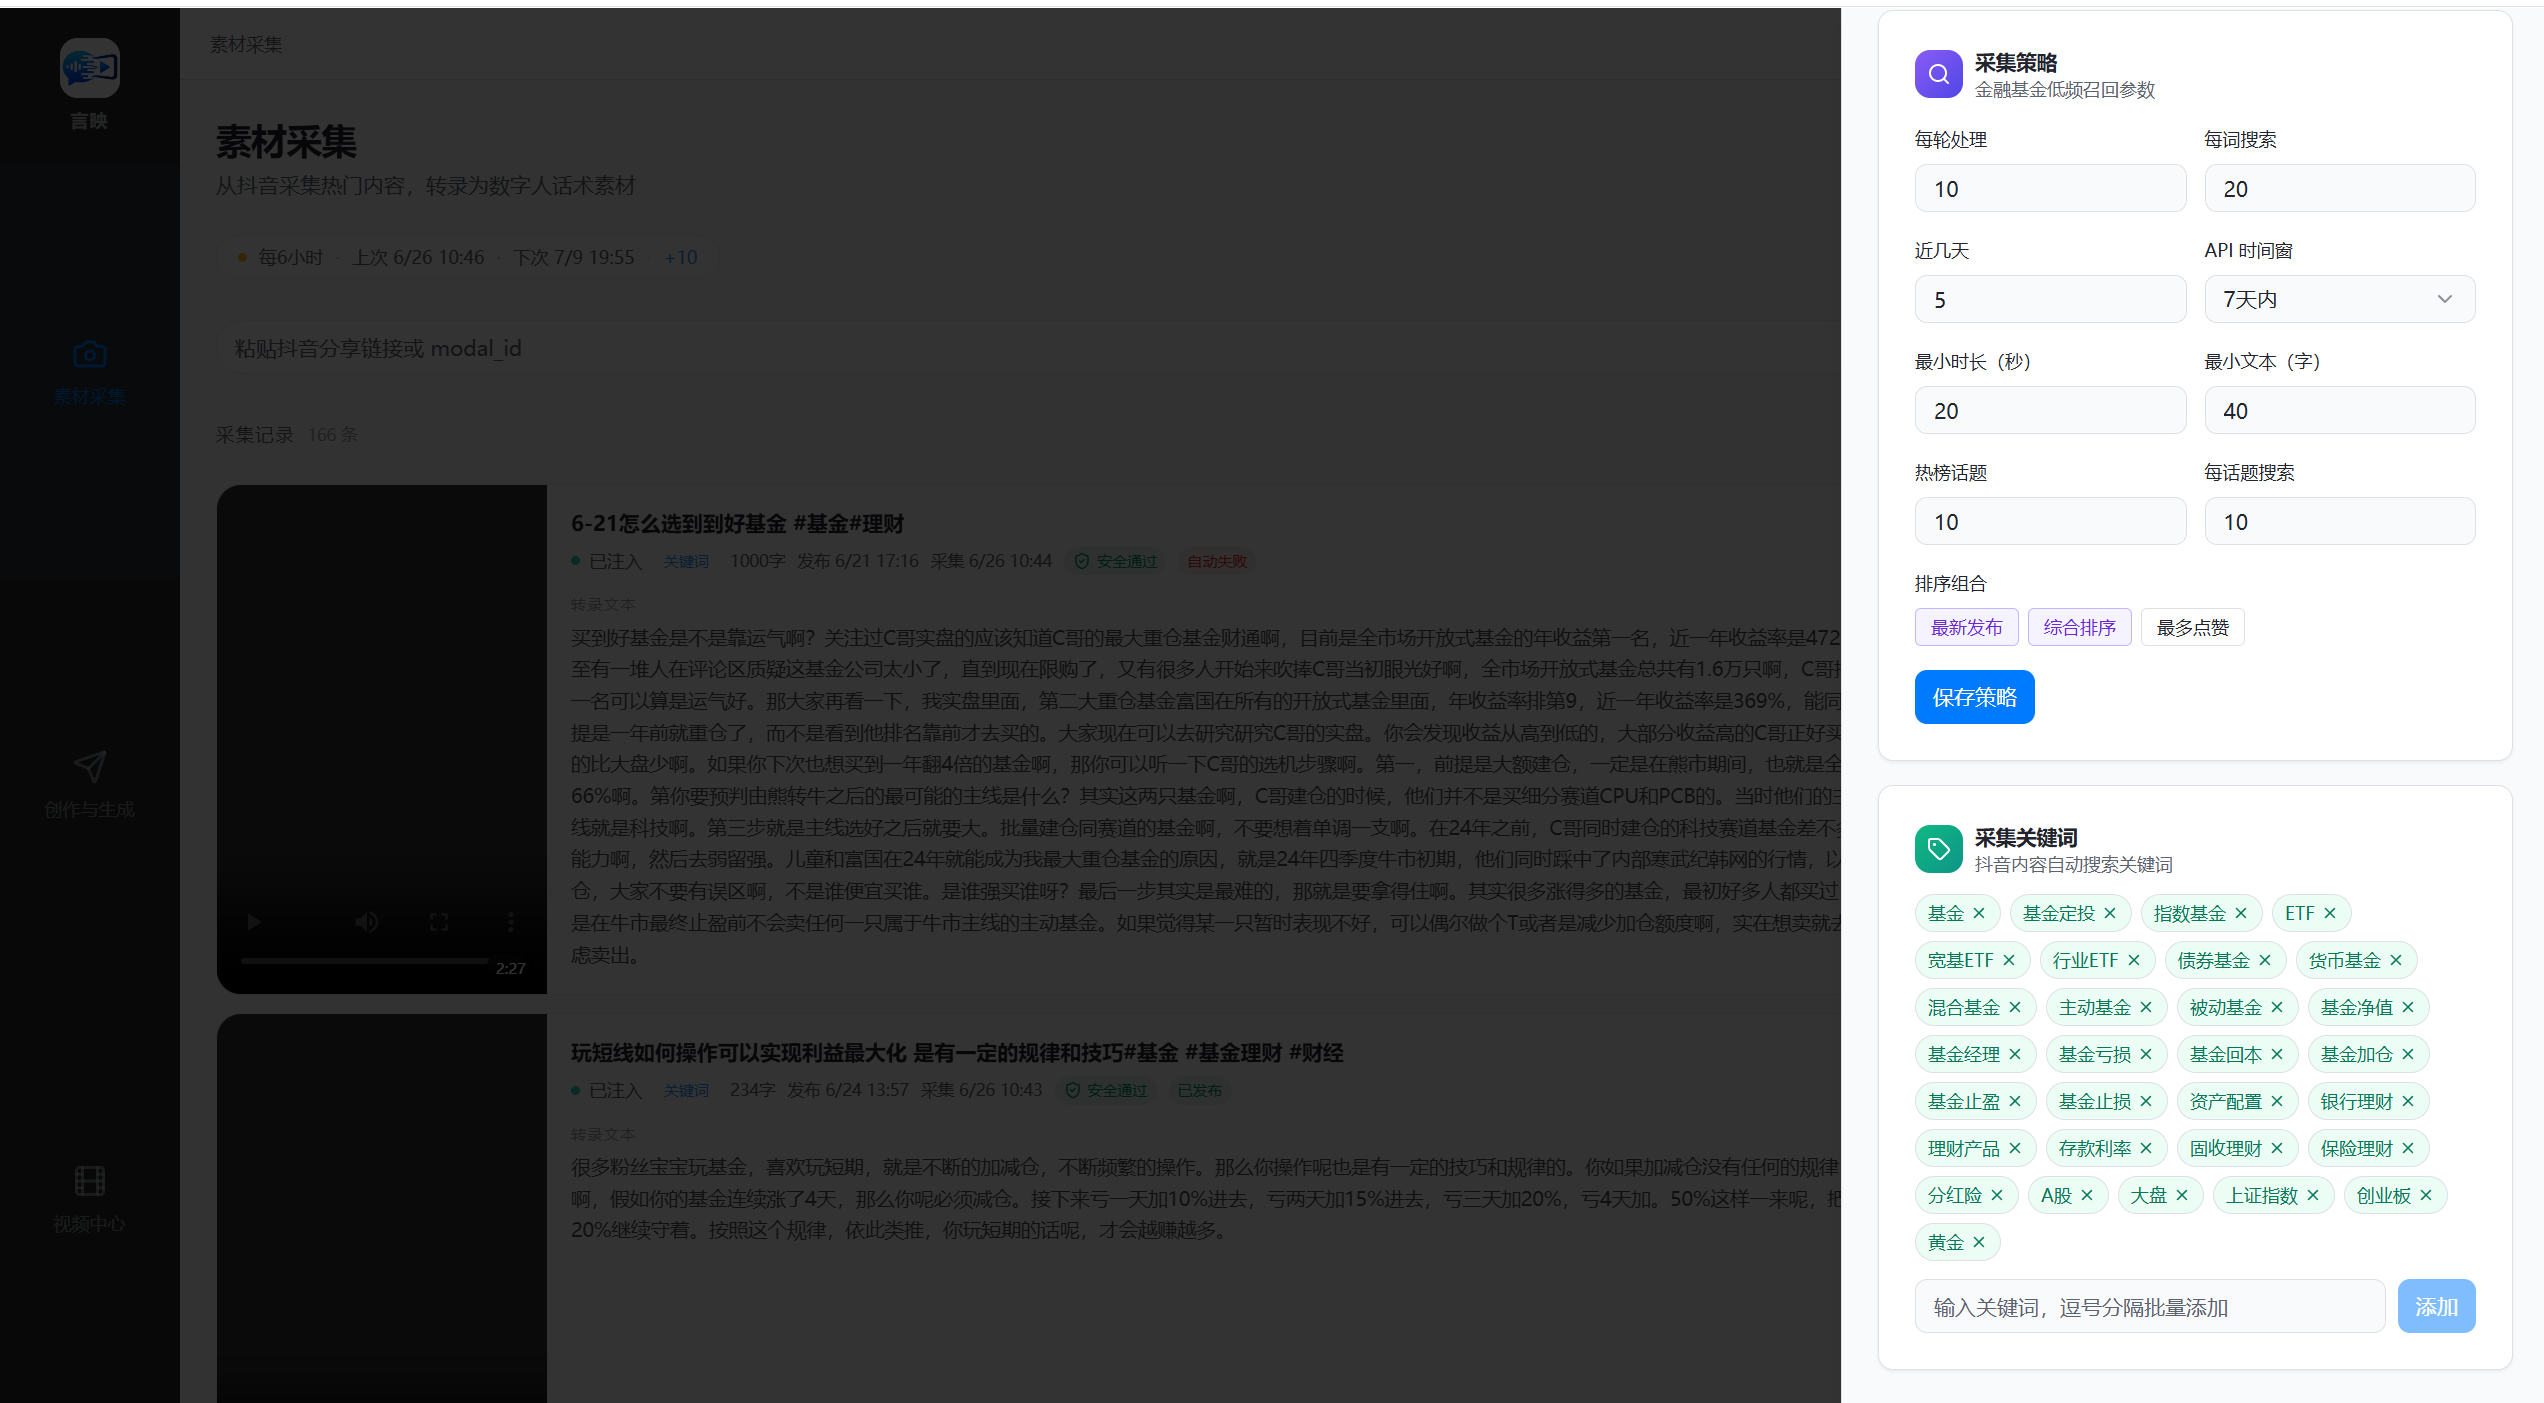Remove the 上证指数 keyword tag

click(2312, 1195)
